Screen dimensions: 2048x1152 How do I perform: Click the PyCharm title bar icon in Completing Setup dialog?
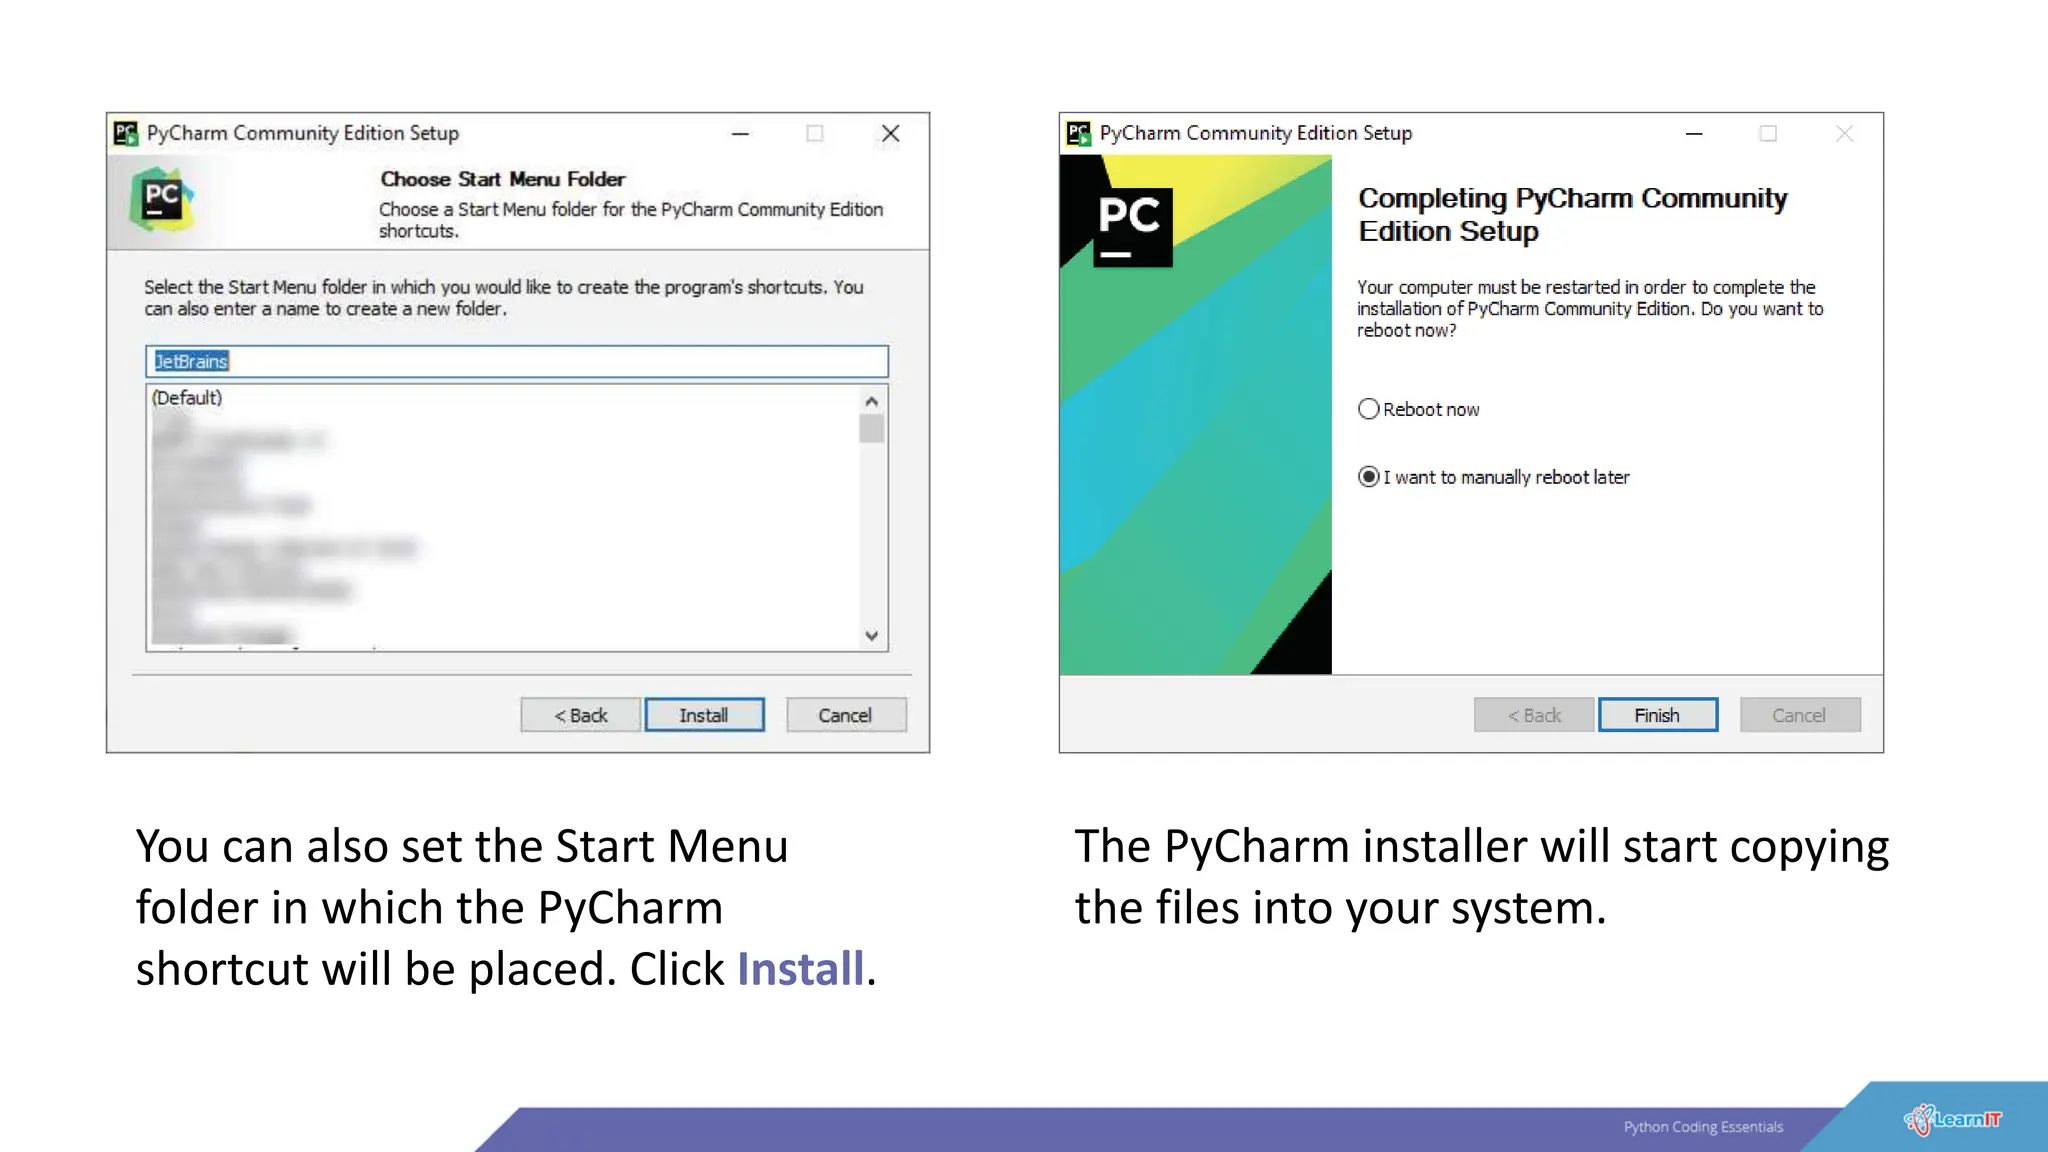(x=1079, y=133)
